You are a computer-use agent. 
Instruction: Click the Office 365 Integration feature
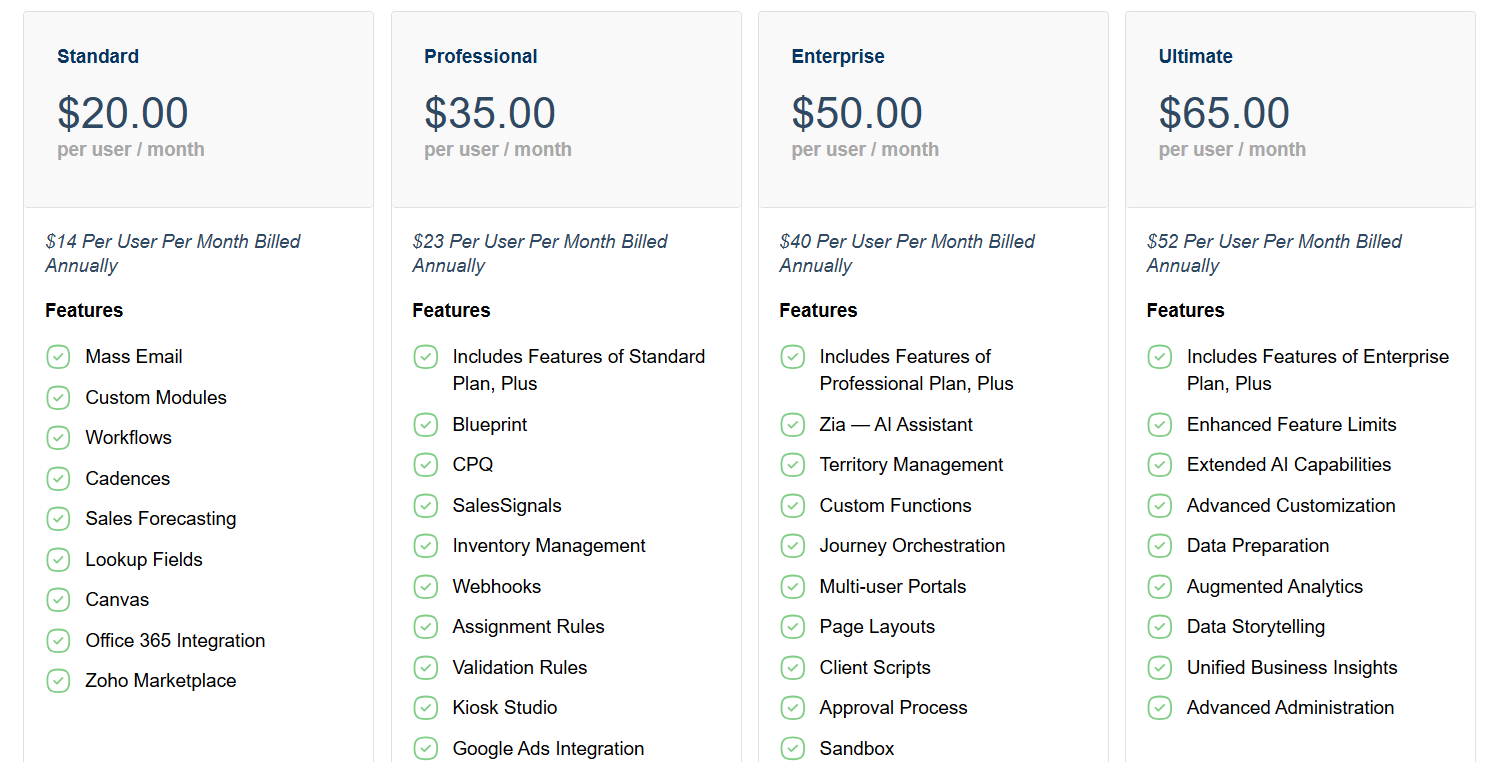coord(175,641)
